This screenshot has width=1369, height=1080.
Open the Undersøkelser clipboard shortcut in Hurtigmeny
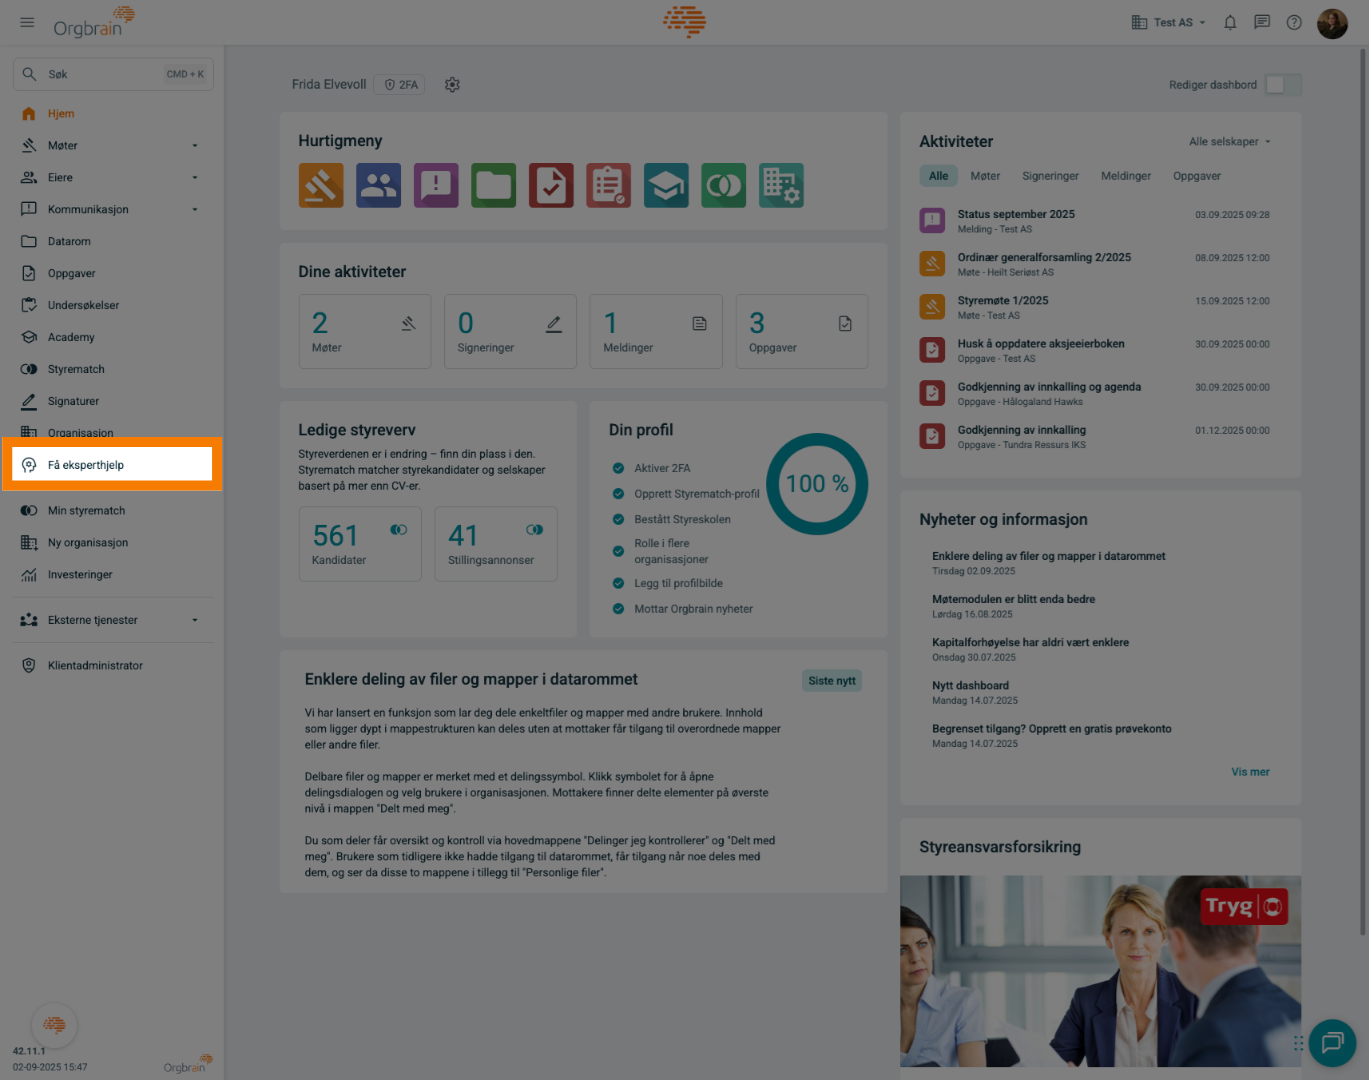pyautogui.click(x=609, y=185)
